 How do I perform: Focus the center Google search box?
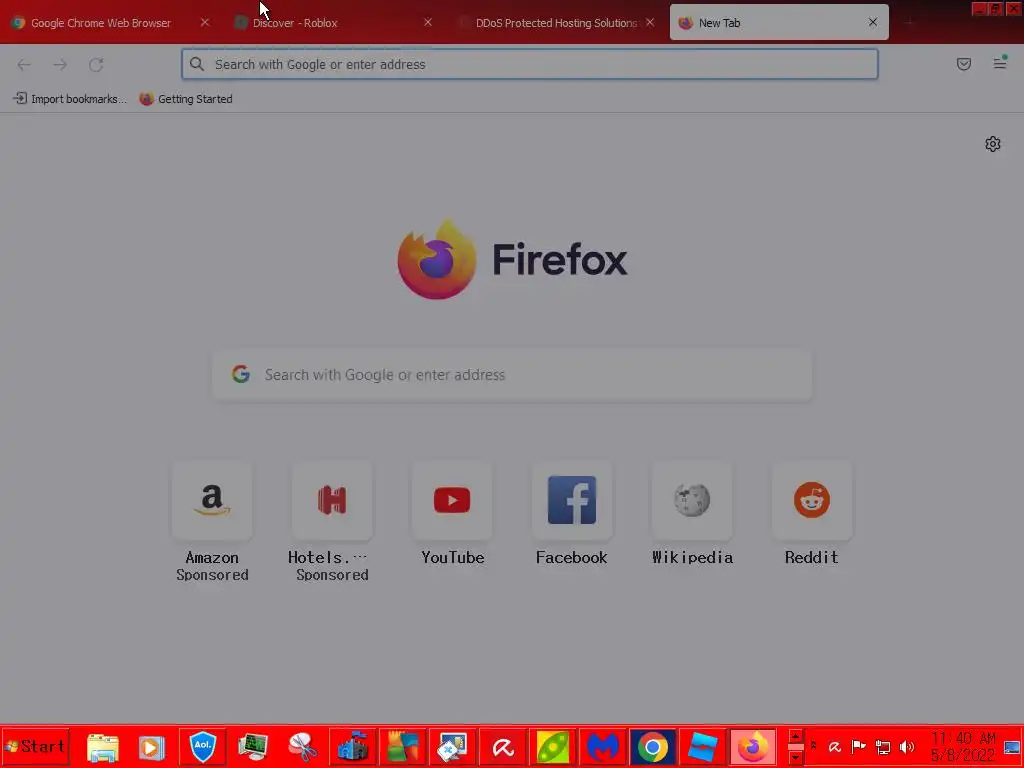pyautogui.click(x=512, y=374)
